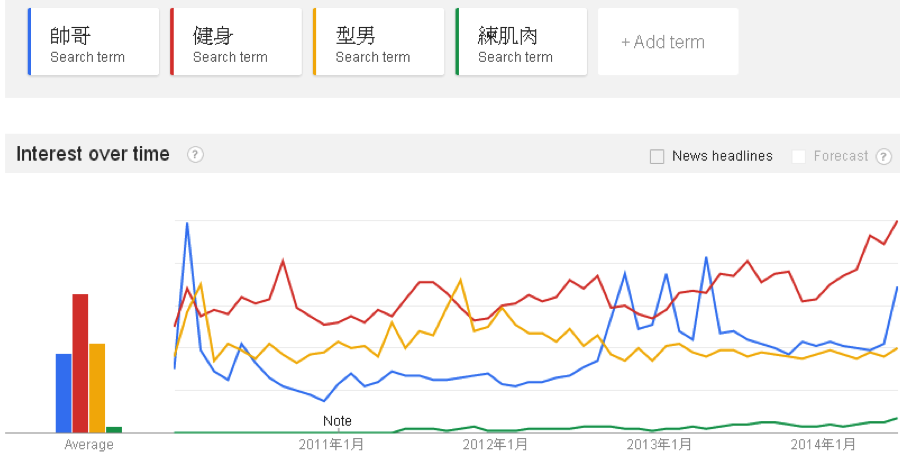Click the 2012年1月 axis label
Viewport: 900px width, 459px height.
pos(494,444)
